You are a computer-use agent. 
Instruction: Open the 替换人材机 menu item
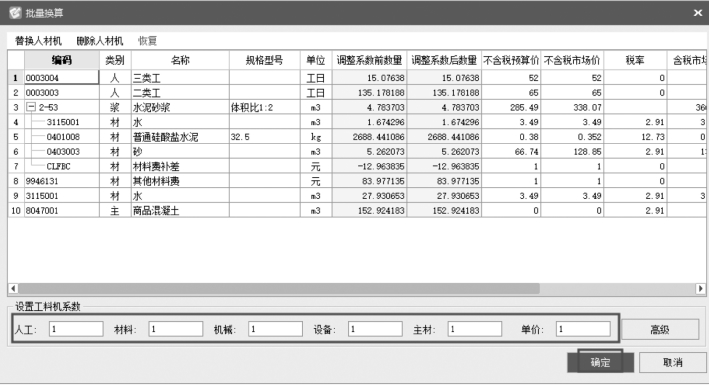click(x=38, y=41)
